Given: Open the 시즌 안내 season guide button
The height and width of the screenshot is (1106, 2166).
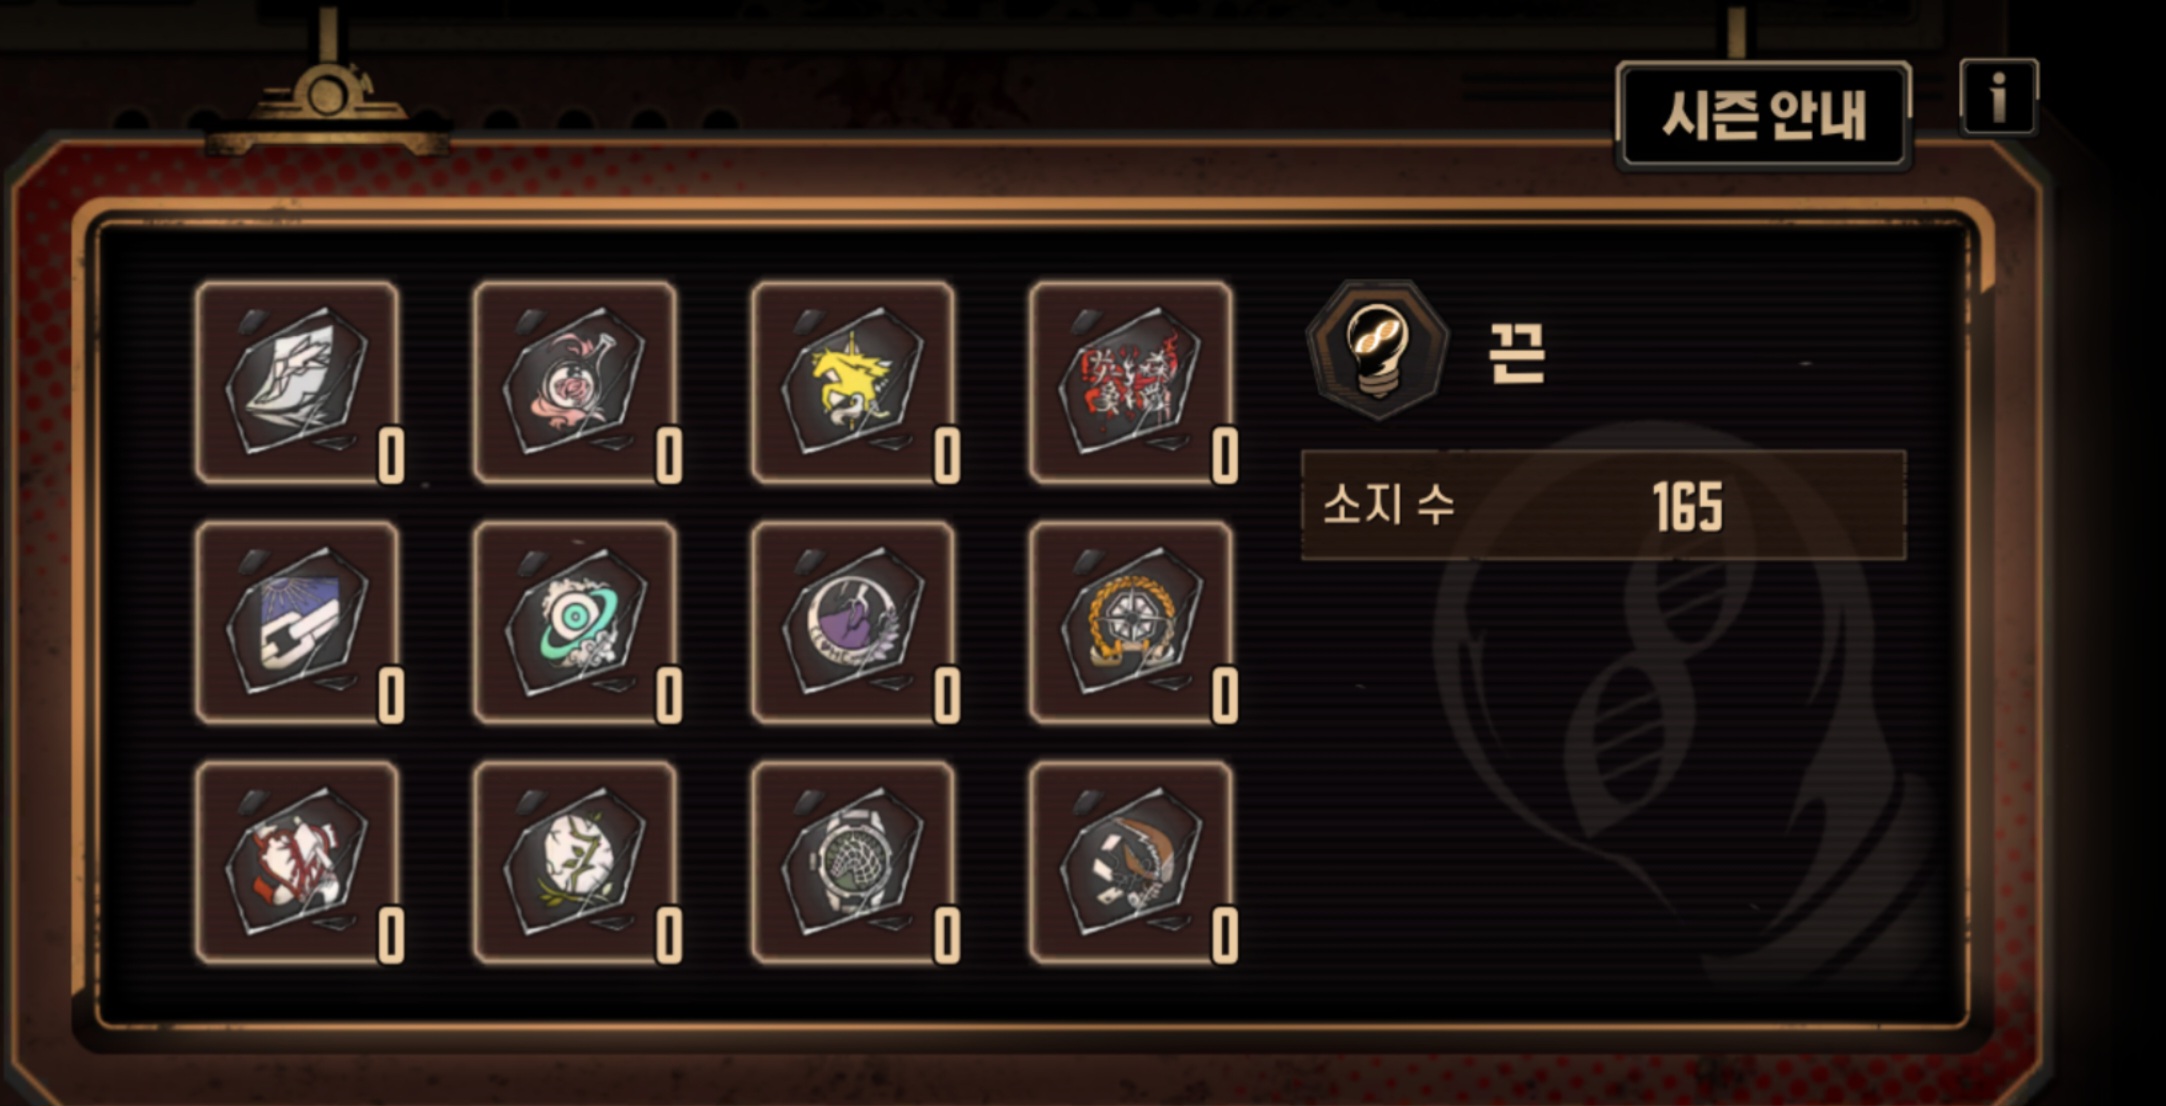Looking at the screenshot, I should pos(1764,115).
